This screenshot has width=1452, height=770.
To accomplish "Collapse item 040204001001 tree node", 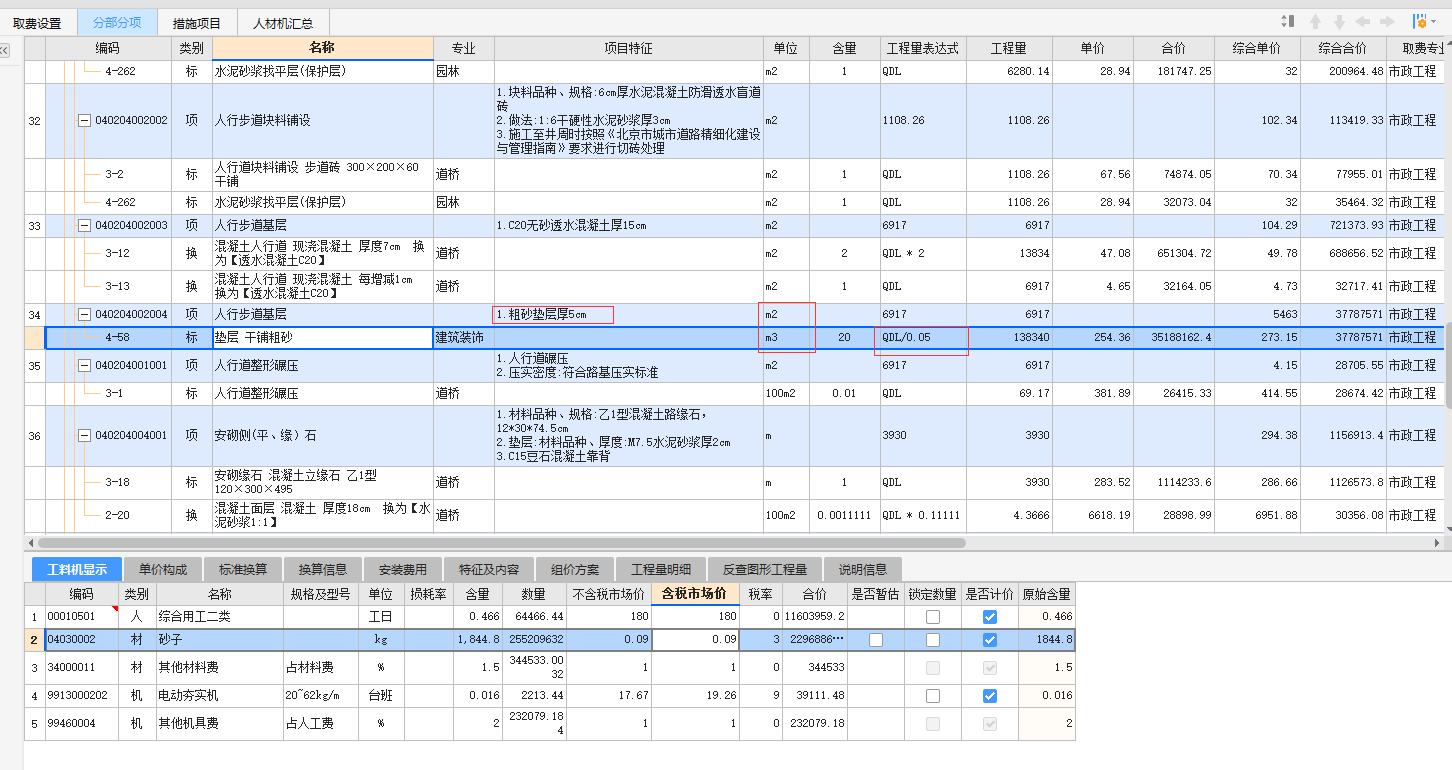I will tap(84, 366).
